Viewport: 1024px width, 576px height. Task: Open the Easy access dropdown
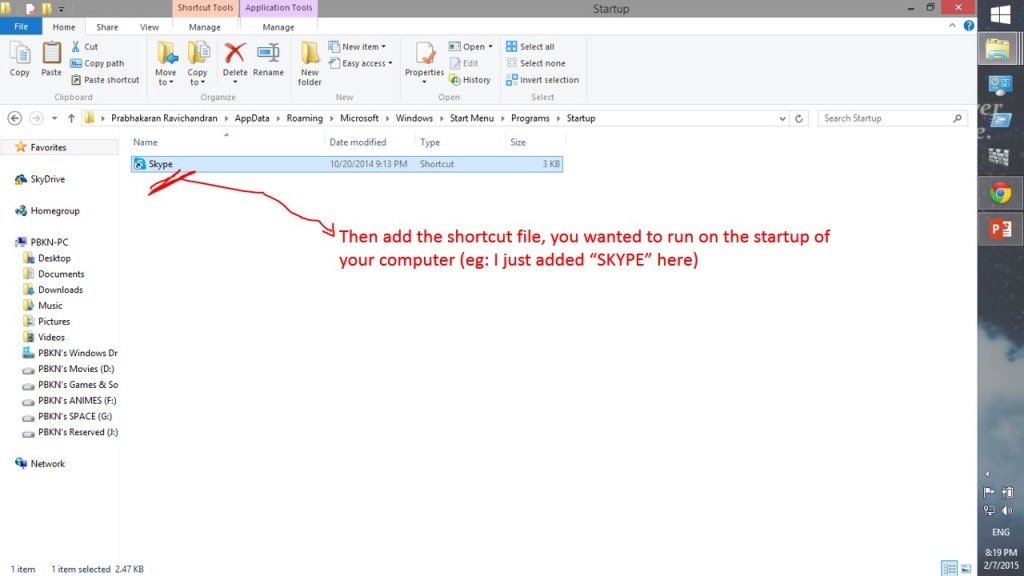pos(359,63)
